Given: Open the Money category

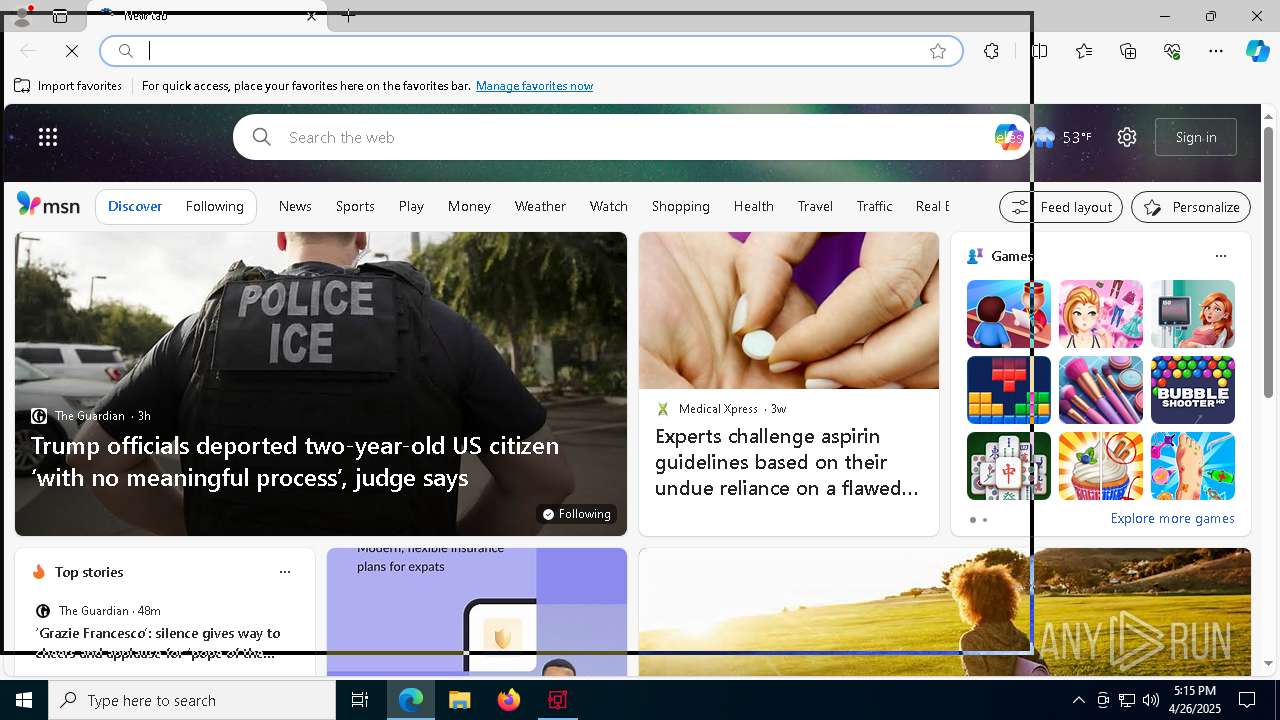Looking at the screenshot, I should point(469,206).
